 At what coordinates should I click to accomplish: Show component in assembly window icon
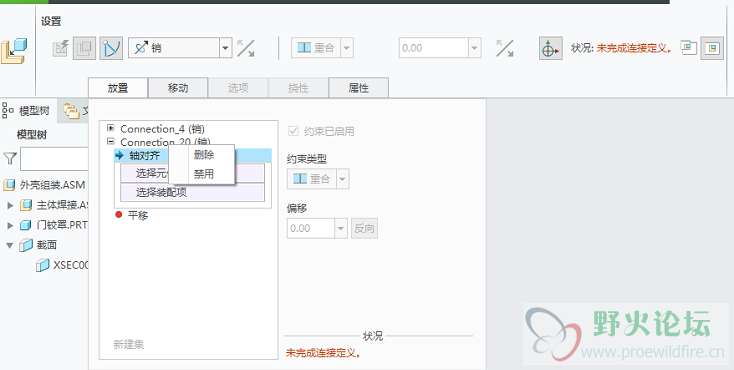coord(712,48)
